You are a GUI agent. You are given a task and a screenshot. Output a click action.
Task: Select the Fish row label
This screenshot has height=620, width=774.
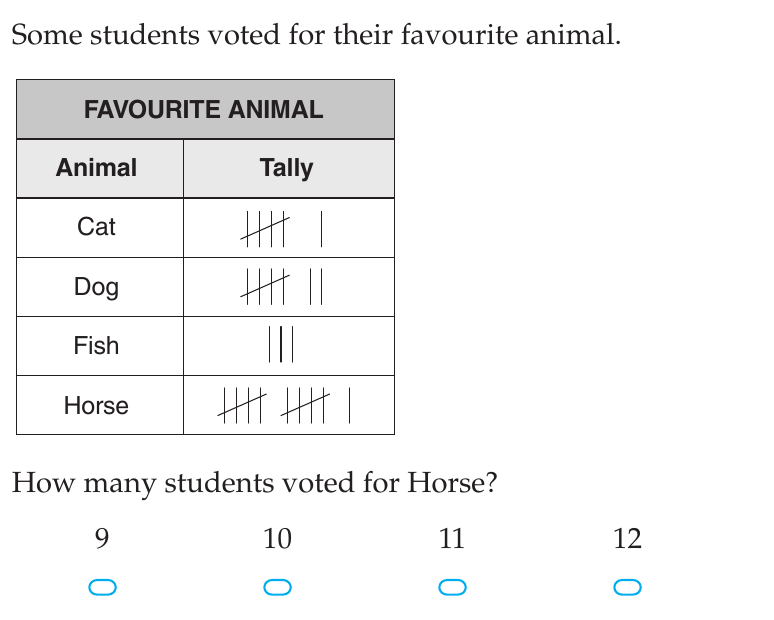pyautogui.click(x=96, y=345)
